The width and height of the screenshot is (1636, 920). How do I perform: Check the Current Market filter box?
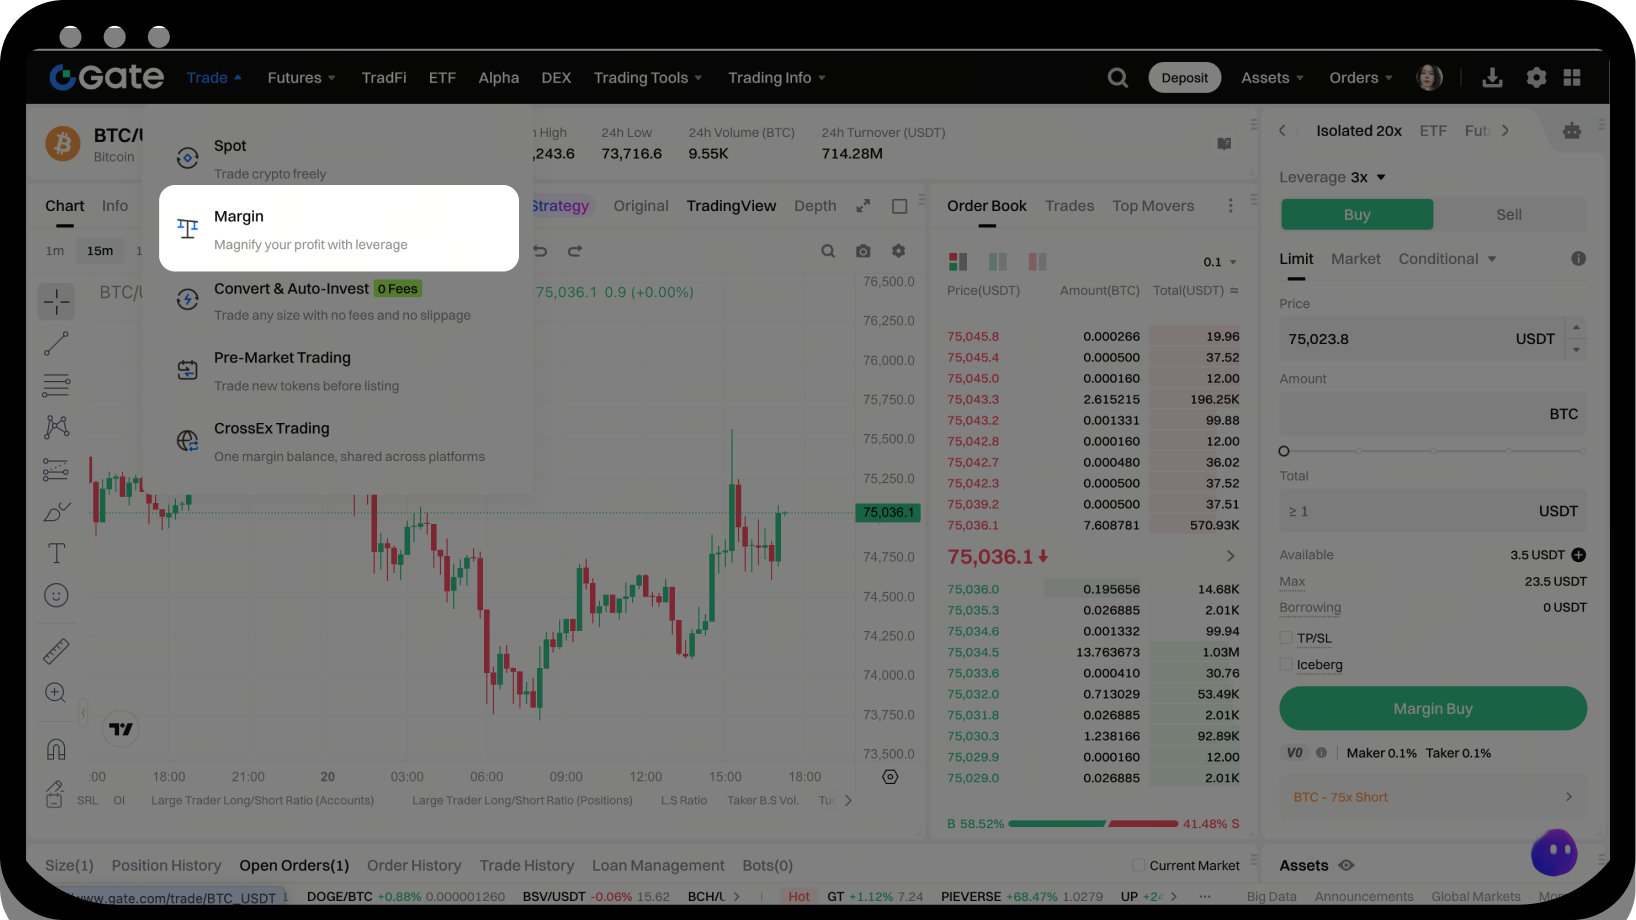pyautogui.click(x=1138, y=865)
